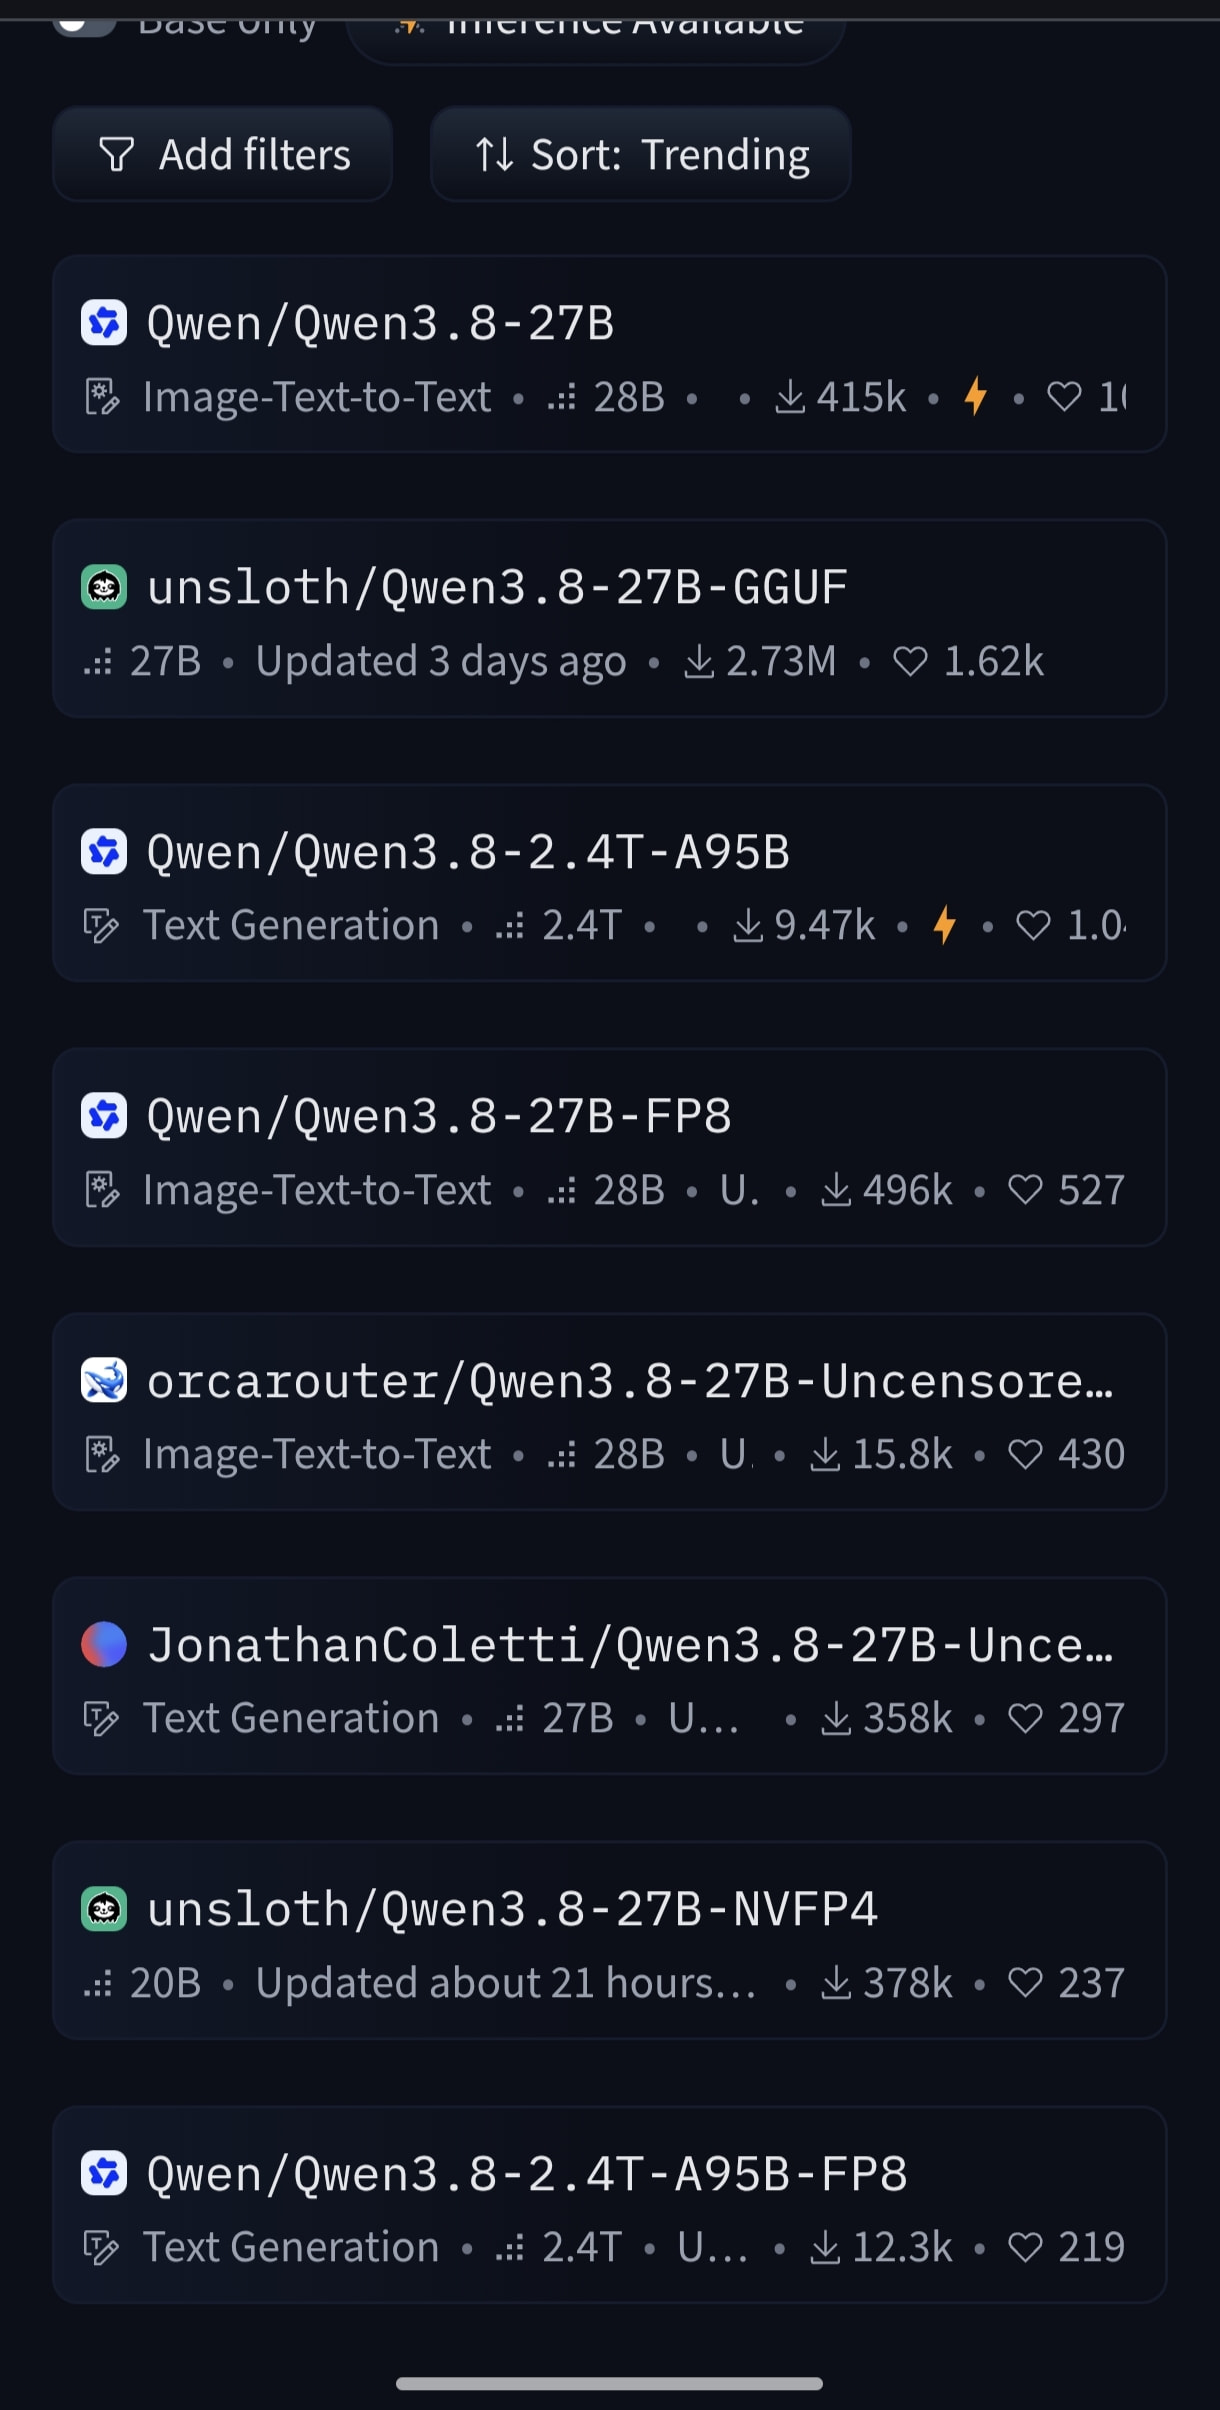Open the Sort: Trending dropdown

click(x=641, y=155)
